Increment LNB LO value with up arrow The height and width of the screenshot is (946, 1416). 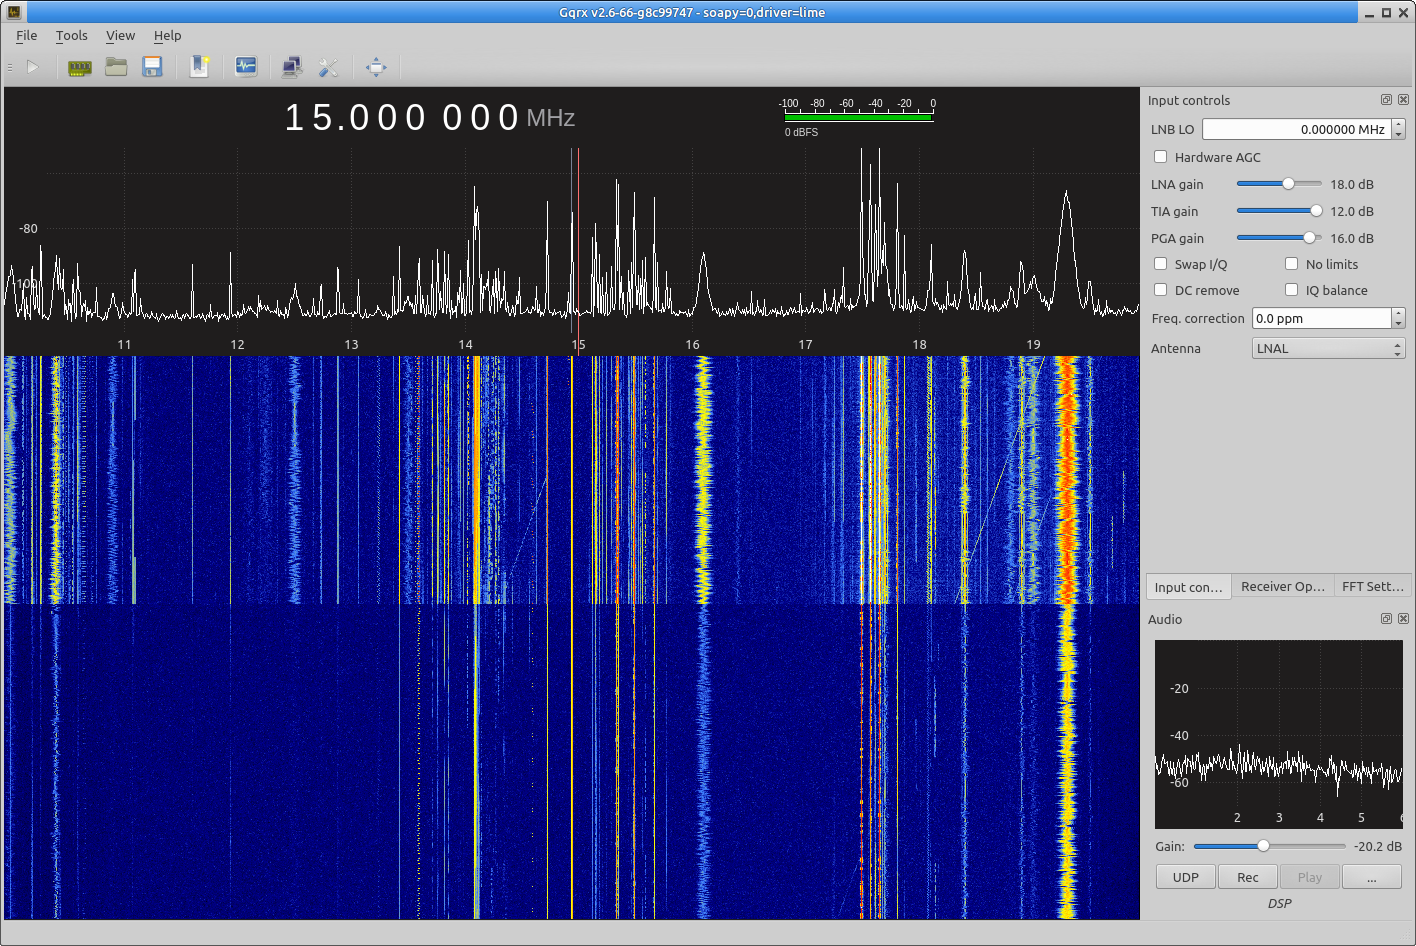pyautogui.click(x=1398, y=125)
